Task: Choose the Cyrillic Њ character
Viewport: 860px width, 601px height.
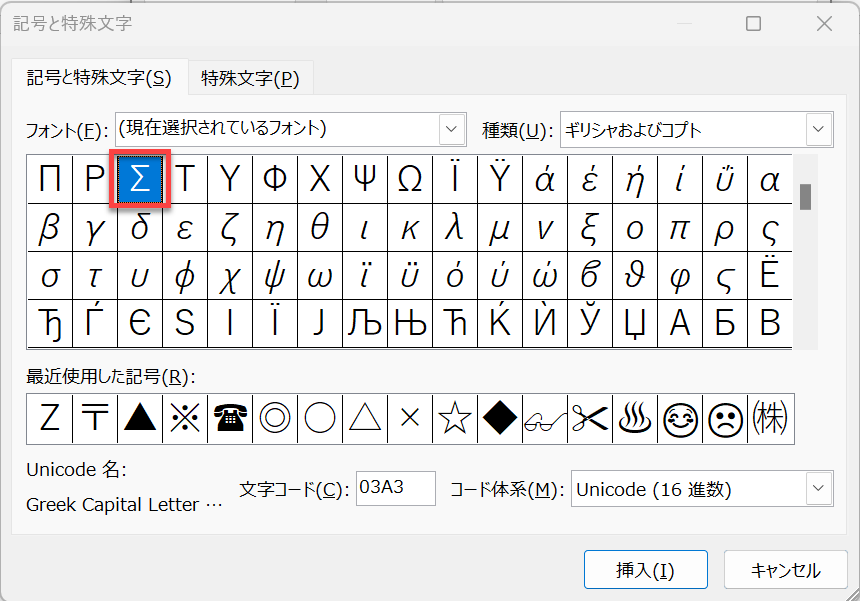Action: point(410,323)
